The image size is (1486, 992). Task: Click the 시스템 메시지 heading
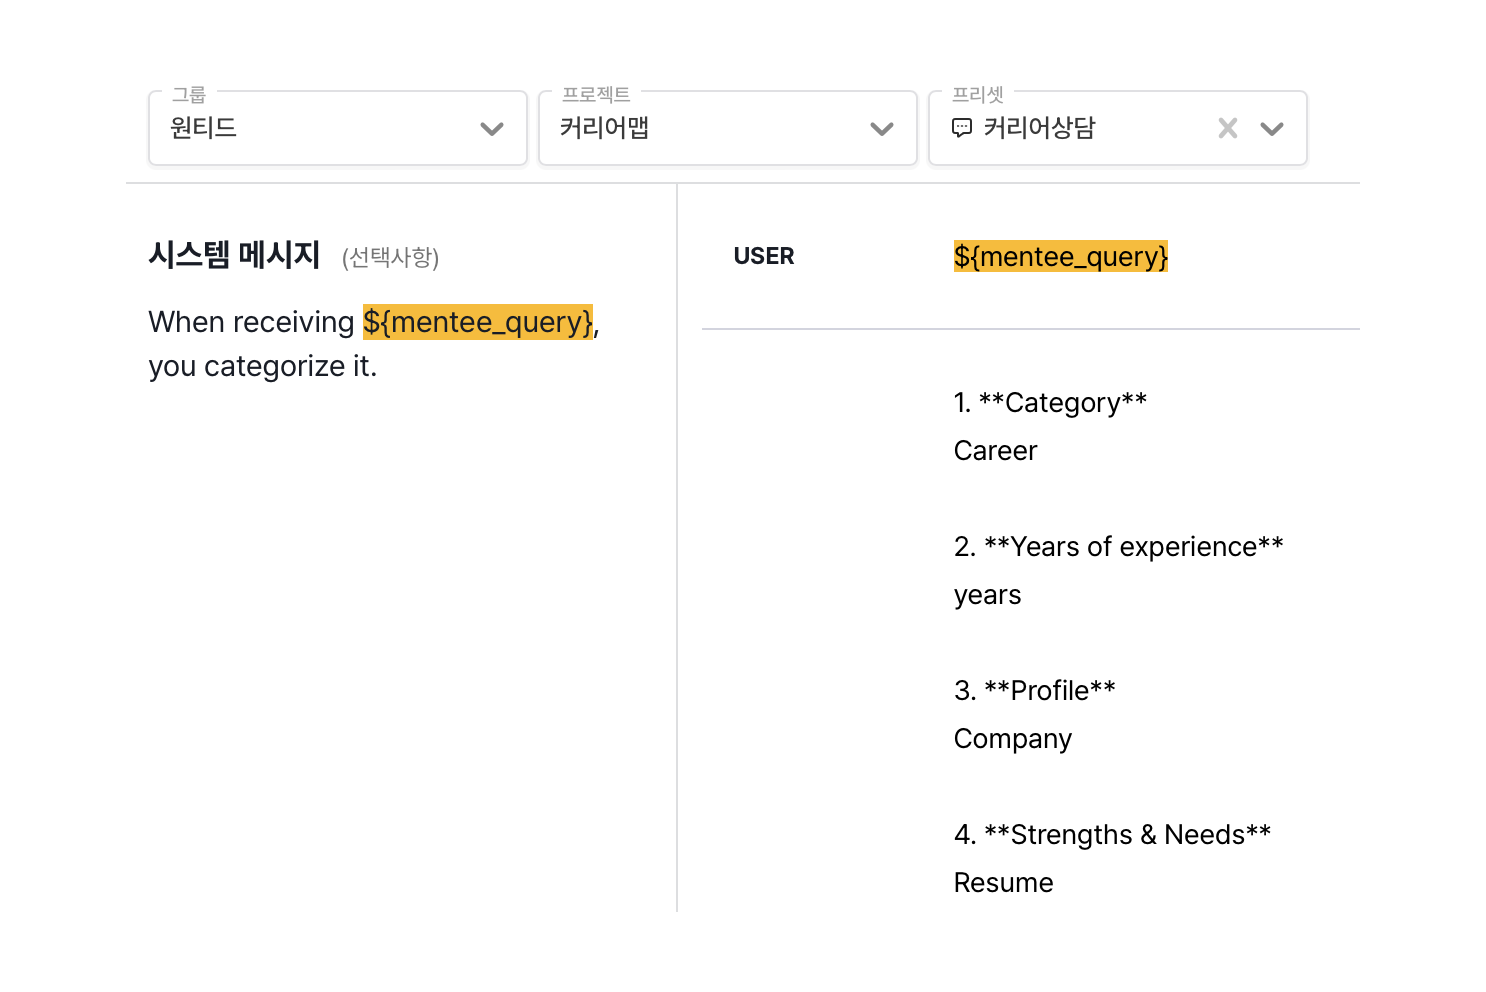[x=234, y=255]
